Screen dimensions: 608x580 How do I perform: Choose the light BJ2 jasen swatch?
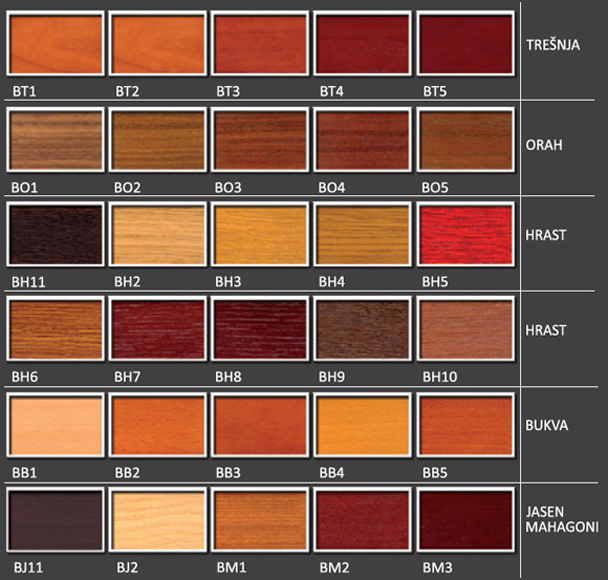coord(158,523)
